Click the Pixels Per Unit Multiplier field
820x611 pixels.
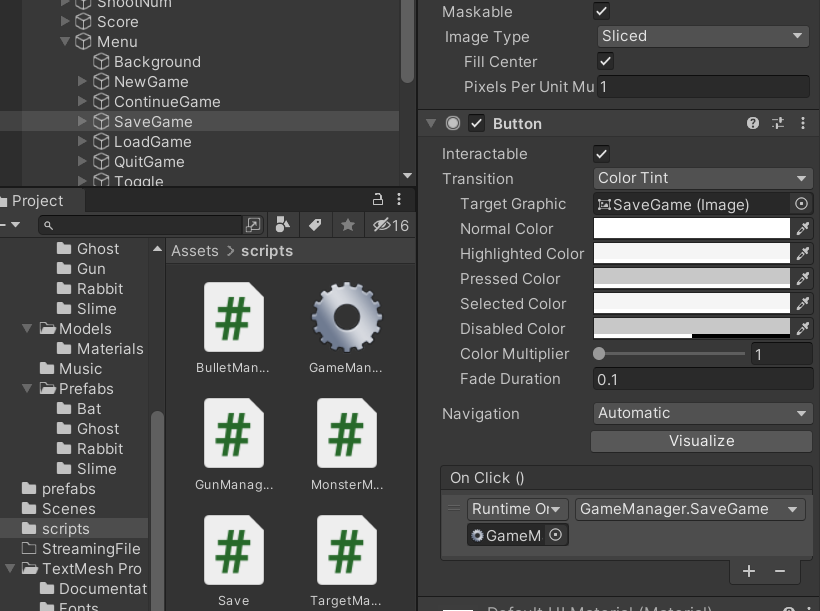pyautogui.click(x=703, y=86)
